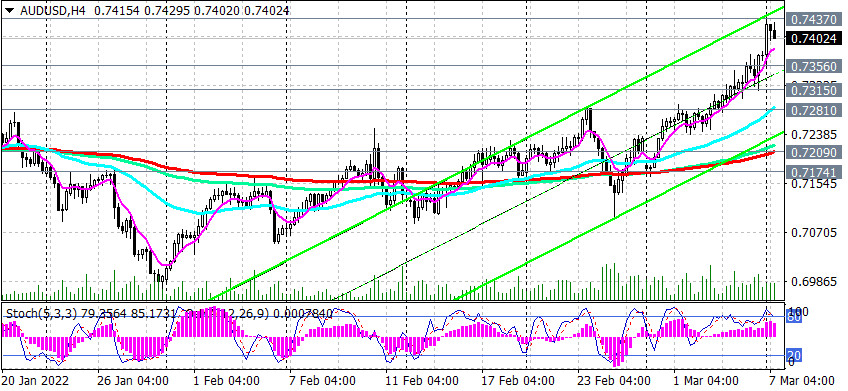Click the 0.71545 price scale value
Image resolution: width=848 pixels, height=391 pixels.
(814, 184)
